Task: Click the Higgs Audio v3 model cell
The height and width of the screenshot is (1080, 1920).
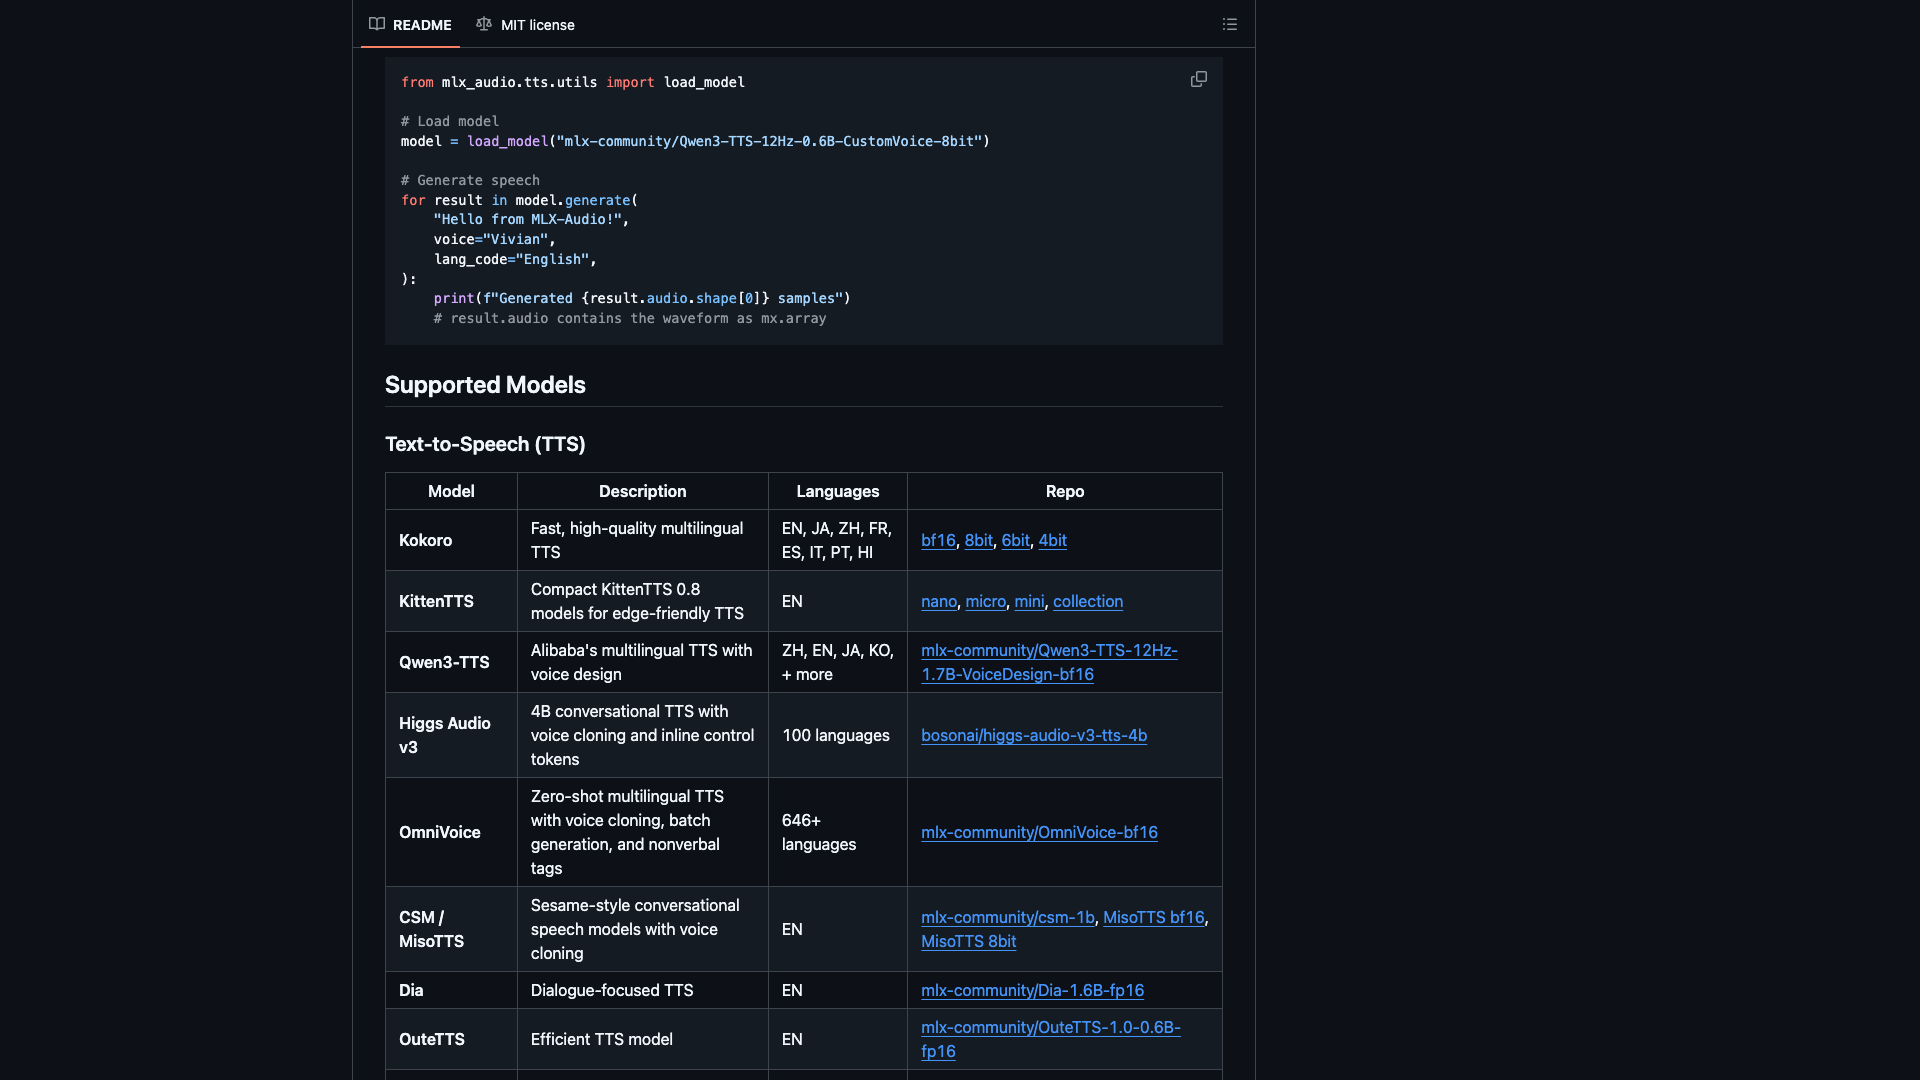Action: tap(451, 735)
